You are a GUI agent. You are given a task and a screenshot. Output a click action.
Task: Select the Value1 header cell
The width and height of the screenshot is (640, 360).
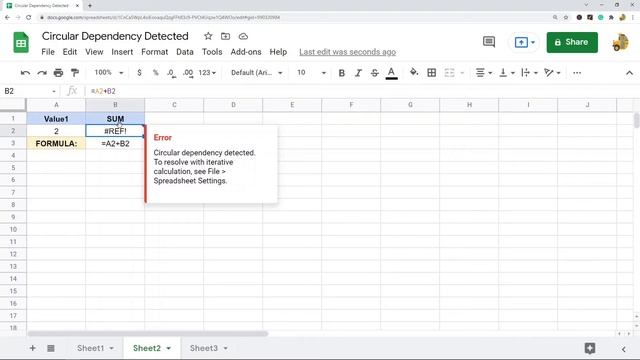[56, 119]
